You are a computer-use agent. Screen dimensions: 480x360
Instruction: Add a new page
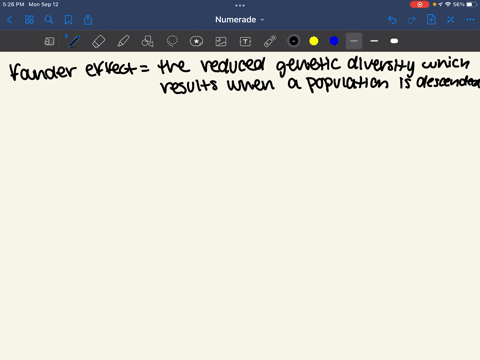[x=431, y=20]
